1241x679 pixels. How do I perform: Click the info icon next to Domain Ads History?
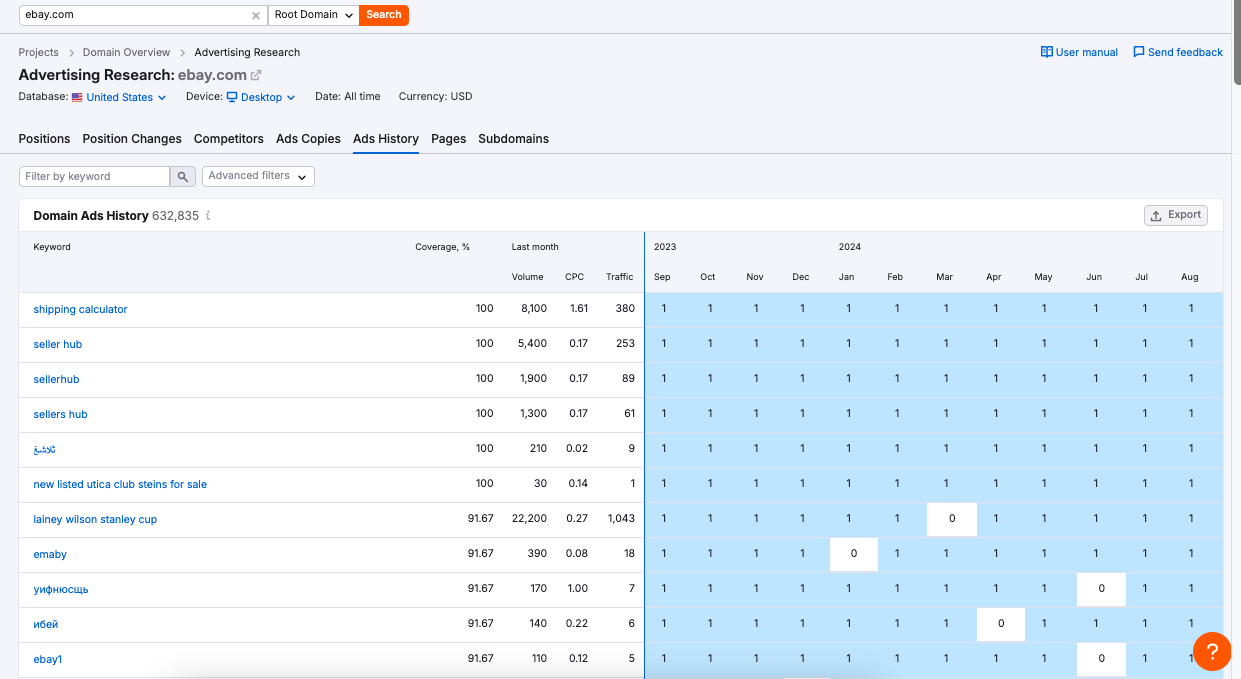208,215
